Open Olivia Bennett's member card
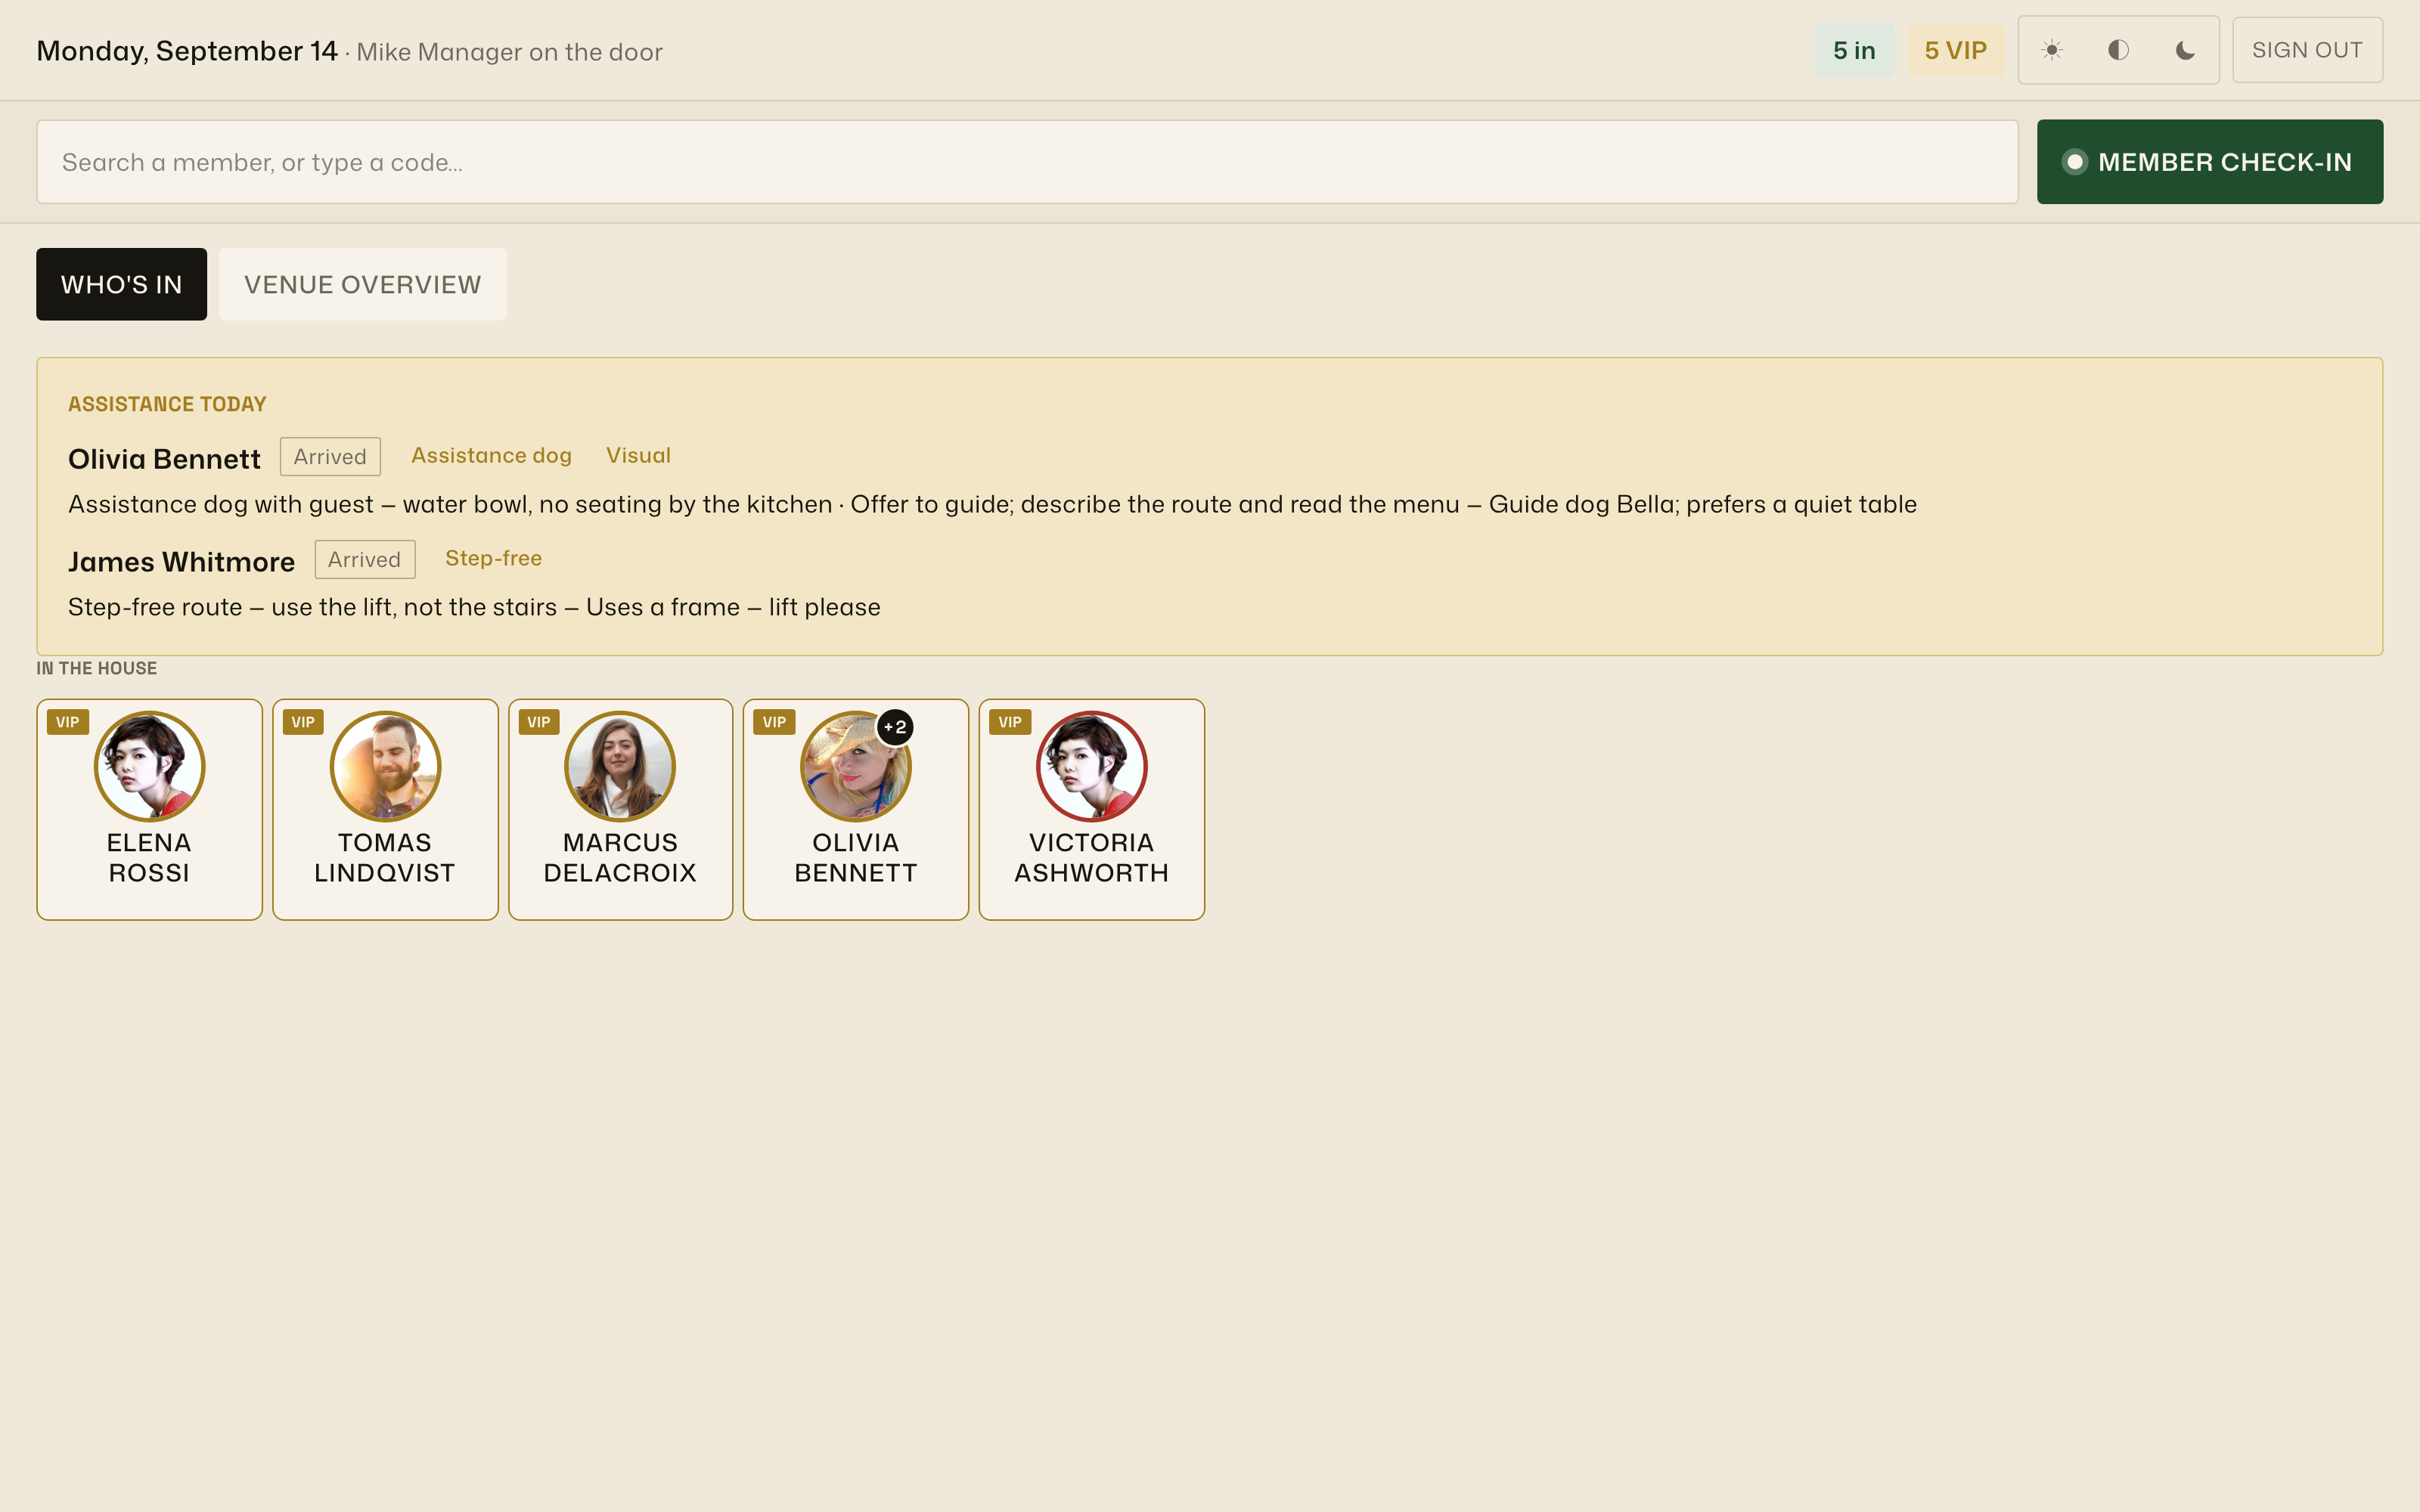This screenshot has height=1512, width=2420. point(856,809)
